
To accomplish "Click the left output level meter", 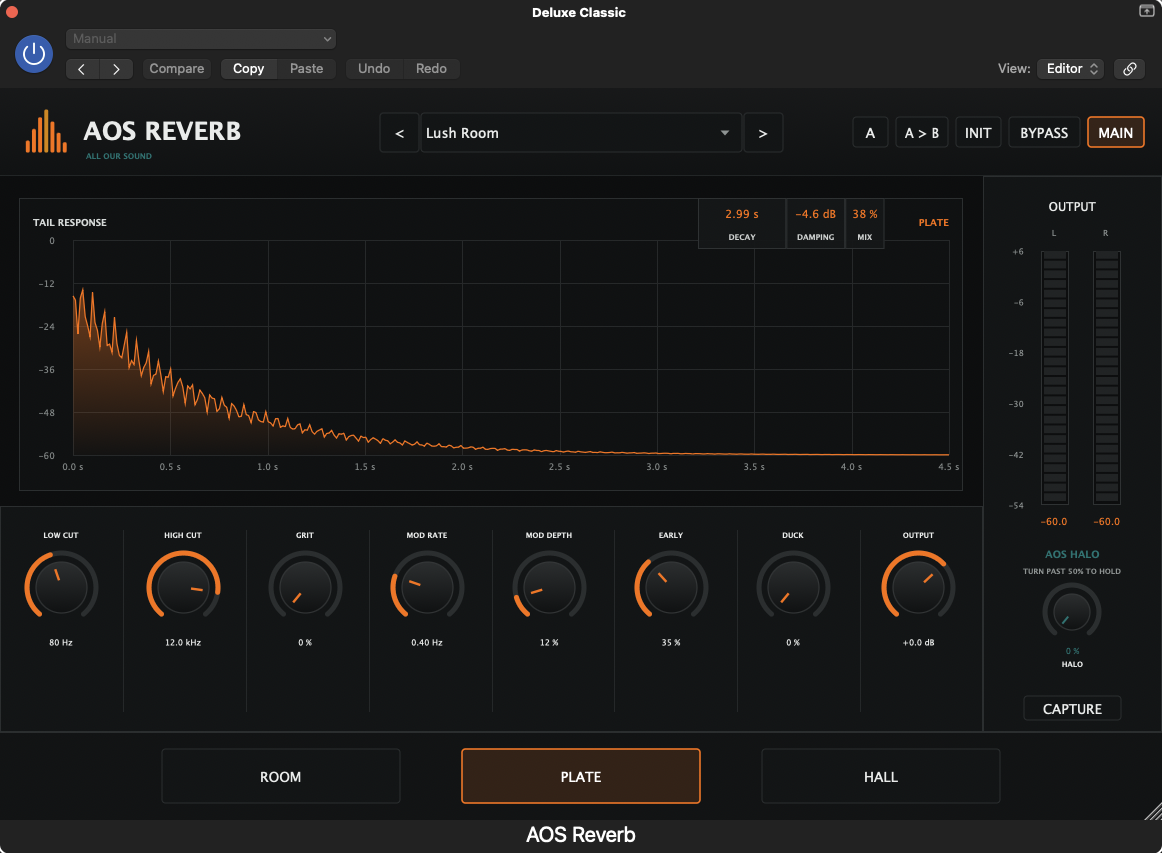I will coord(1055,378).
